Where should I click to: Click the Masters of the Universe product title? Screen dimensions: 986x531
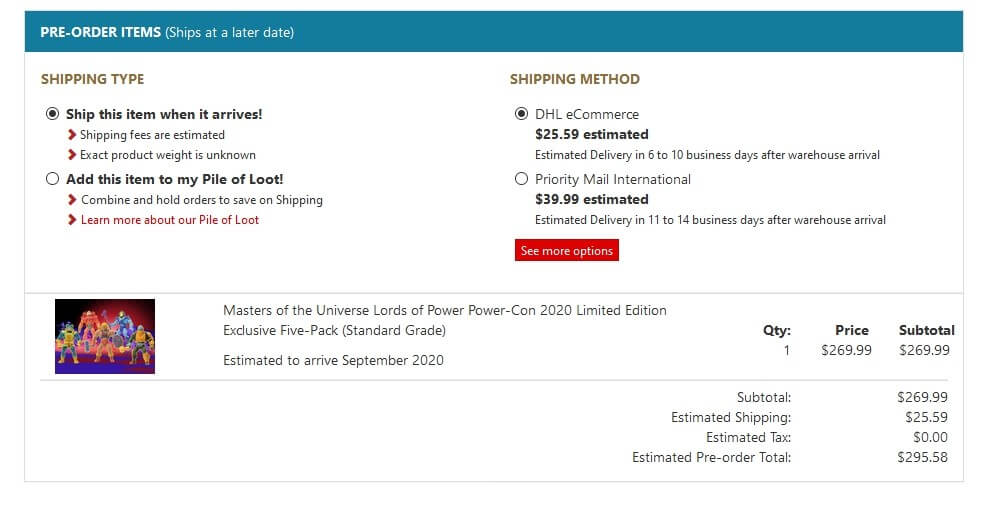(x=445, y=320)
